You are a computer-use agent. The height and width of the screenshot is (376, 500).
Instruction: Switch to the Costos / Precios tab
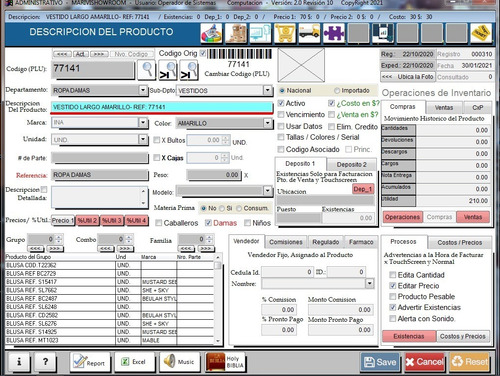460,242
